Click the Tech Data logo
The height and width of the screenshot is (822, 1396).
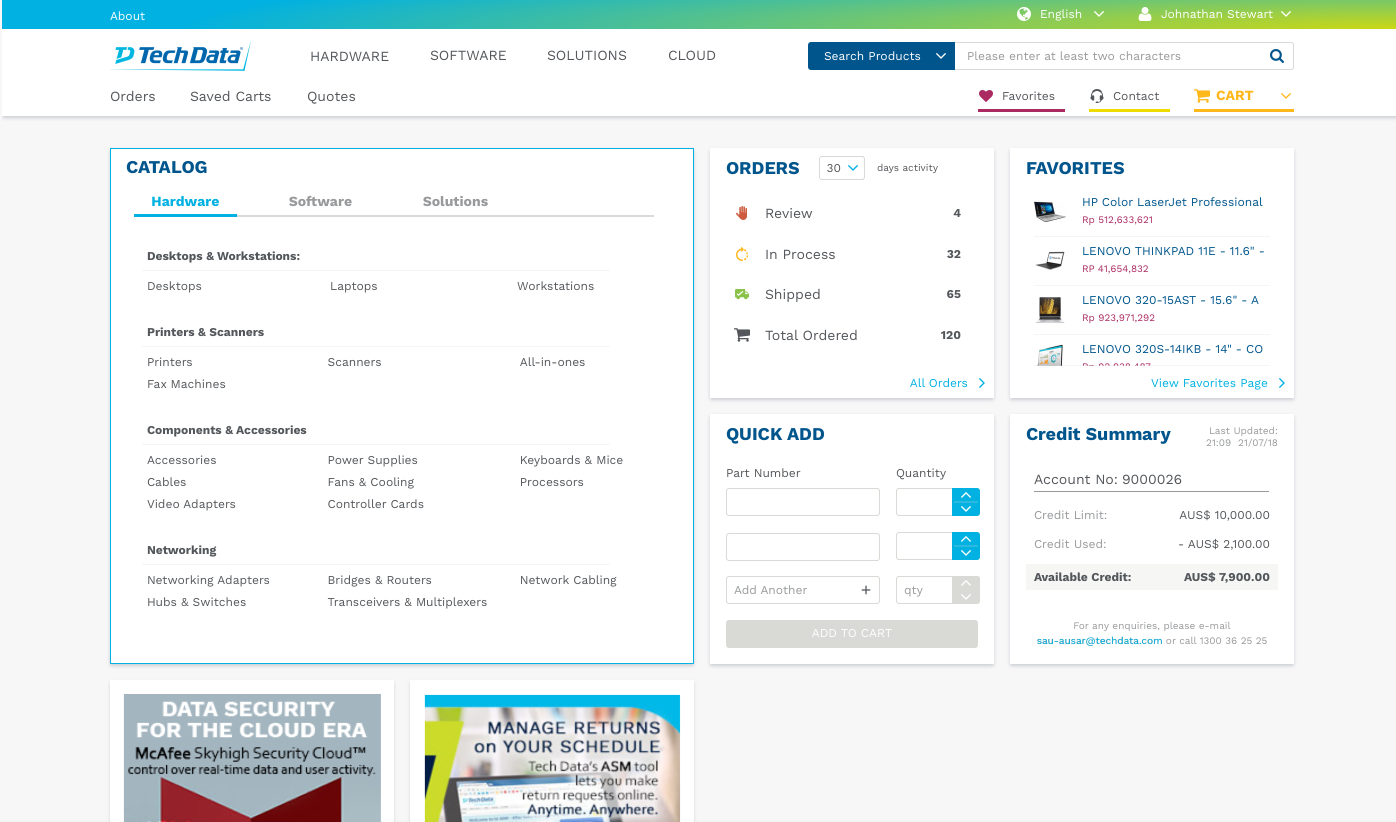(181, 56)
